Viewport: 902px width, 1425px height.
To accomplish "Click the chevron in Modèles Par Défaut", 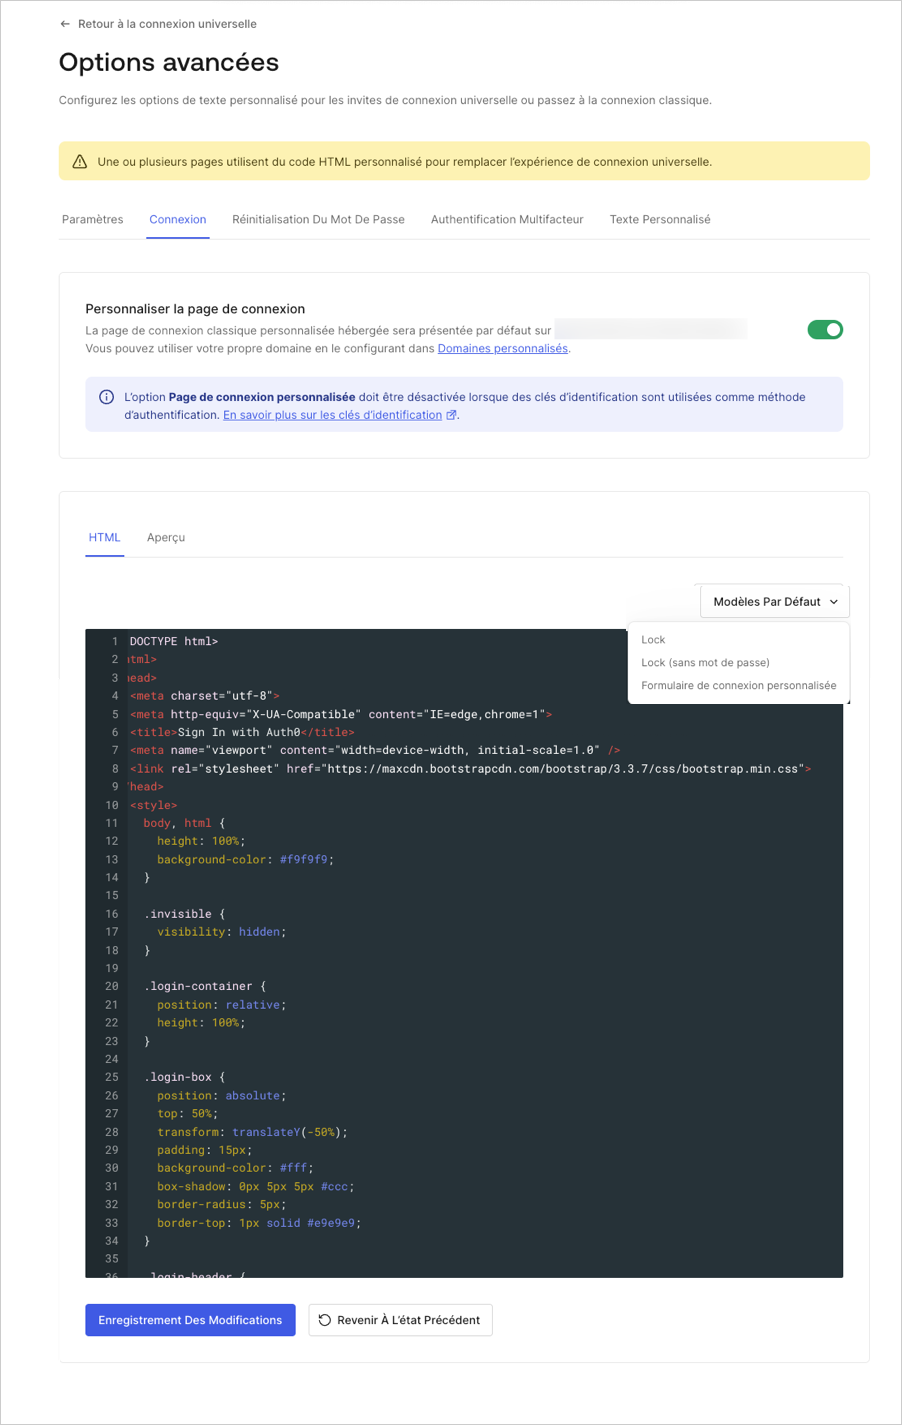I will 834,602.
